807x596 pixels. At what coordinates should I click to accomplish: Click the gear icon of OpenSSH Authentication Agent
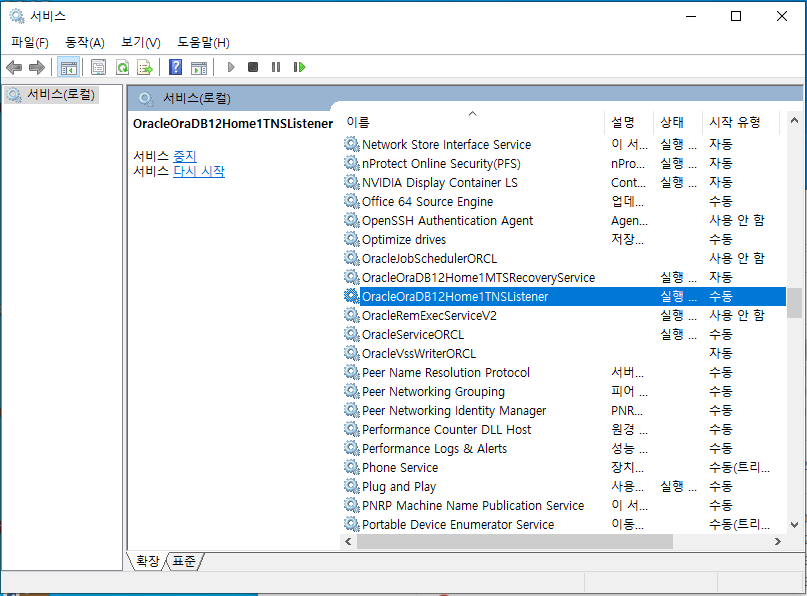point(352,220)
